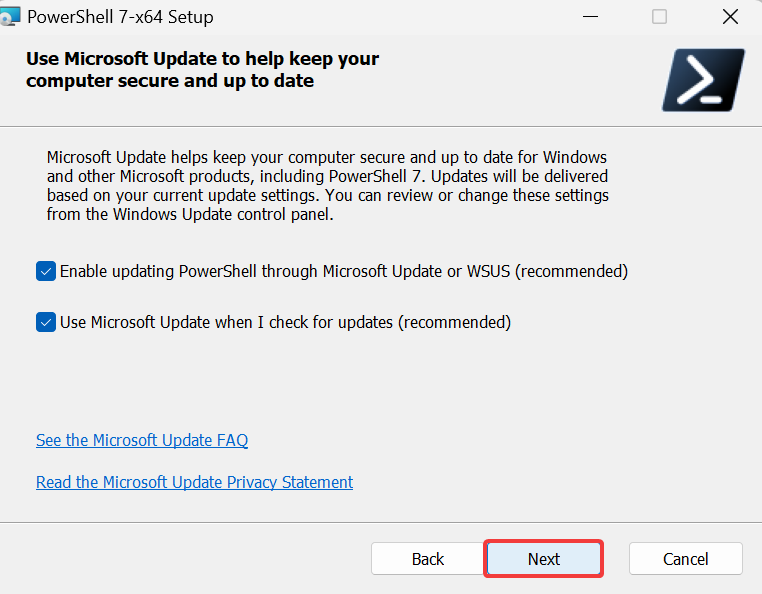This screenshot has height=594, width=762.
Task: Cancel the PowerShell installation
Action: 686,559
